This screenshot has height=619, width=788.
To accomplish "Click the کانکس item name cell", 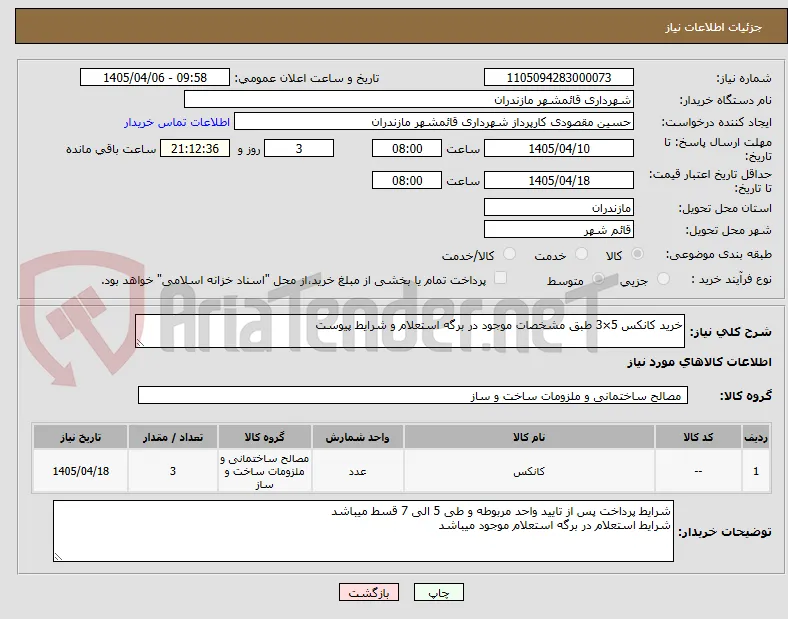I will 529,471.
